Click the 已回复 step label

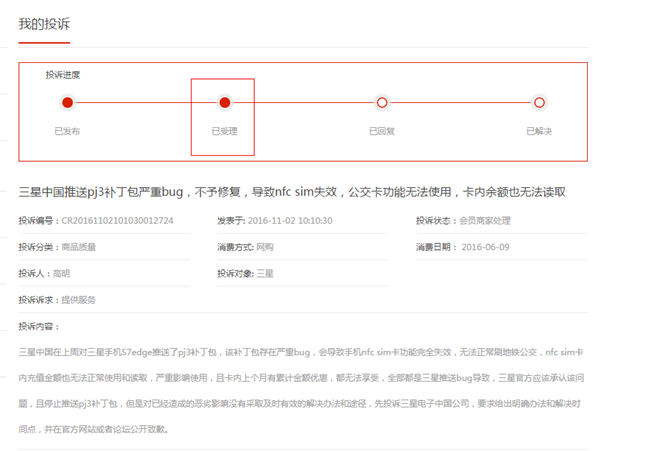tap(382, 131)
